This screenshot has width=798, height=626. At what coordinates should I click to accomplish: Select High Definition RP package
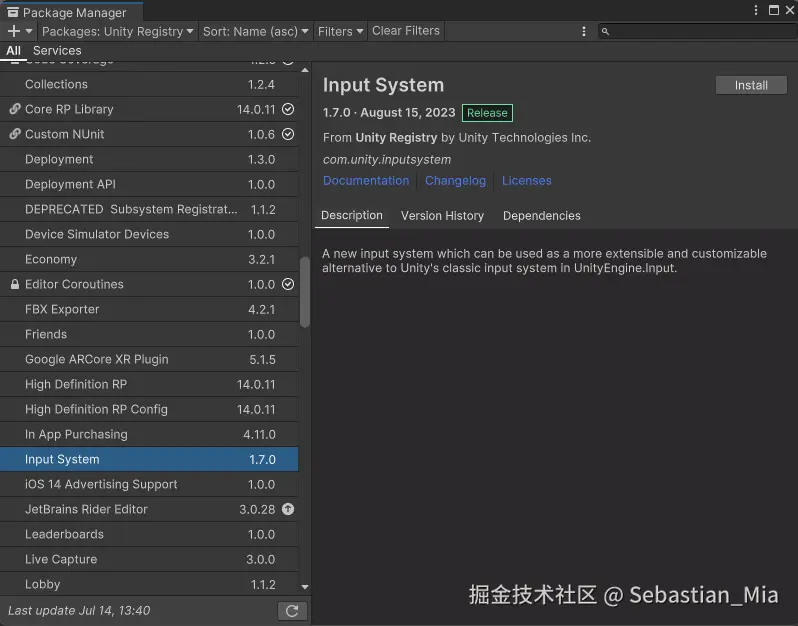149,384
